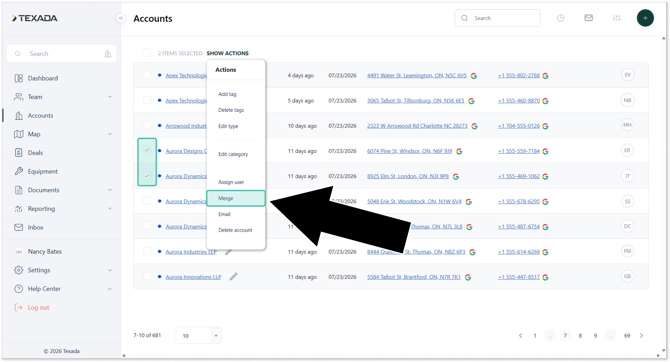
Task: Open filter sliders icon in header
Action: [x=616, y=18]
